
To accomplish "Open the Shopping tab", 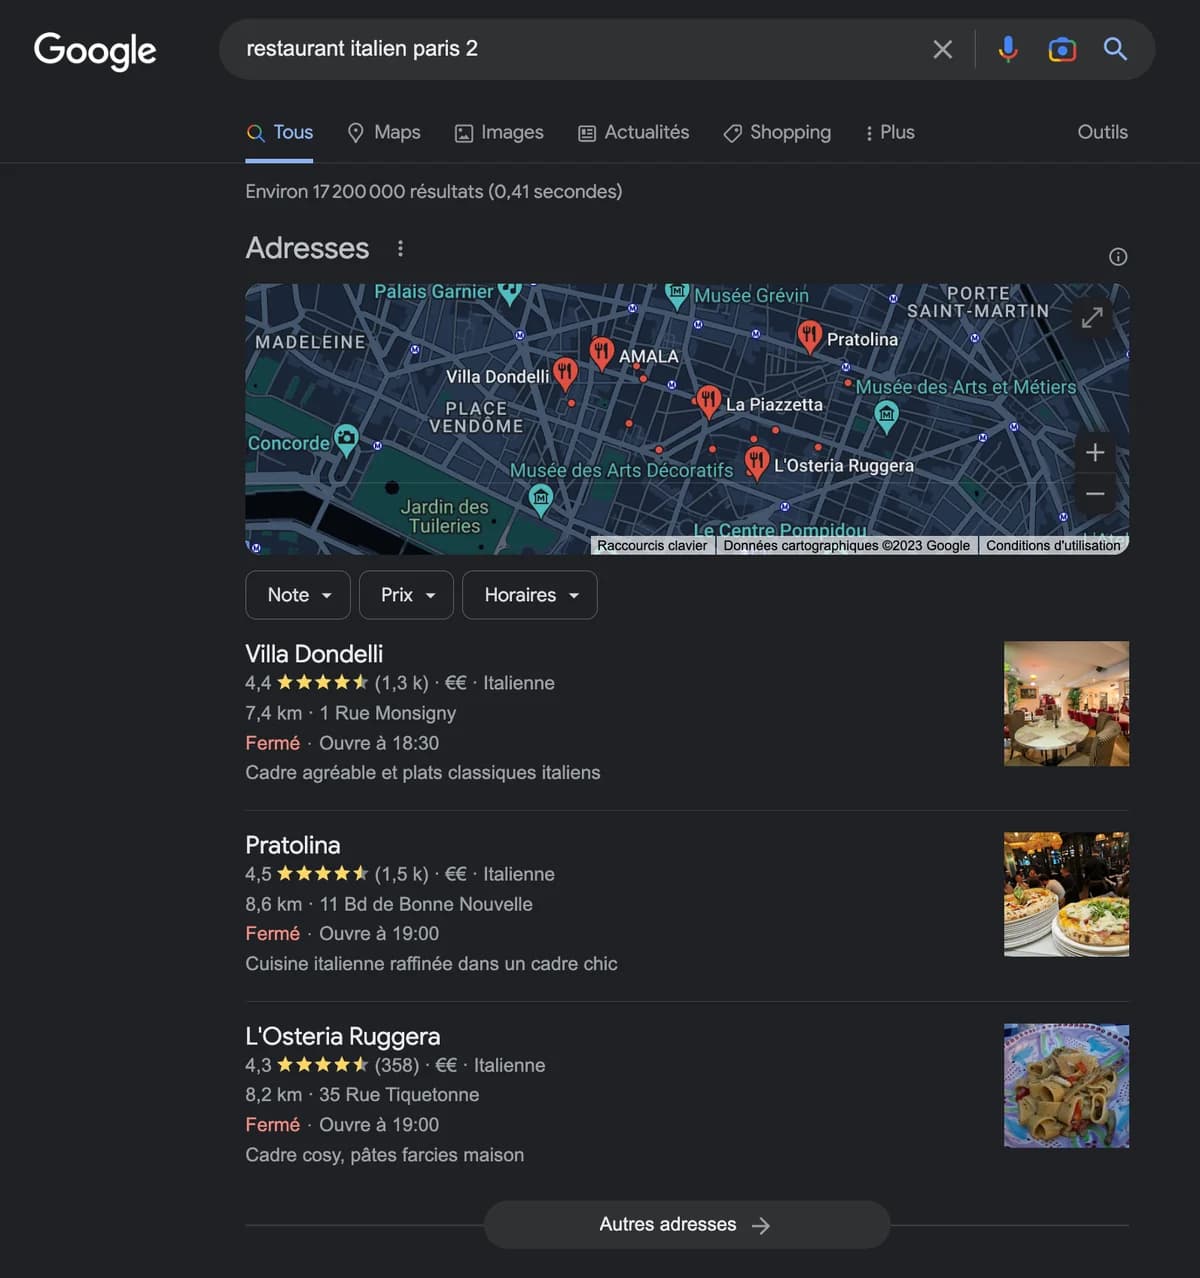I will [777, 132].
